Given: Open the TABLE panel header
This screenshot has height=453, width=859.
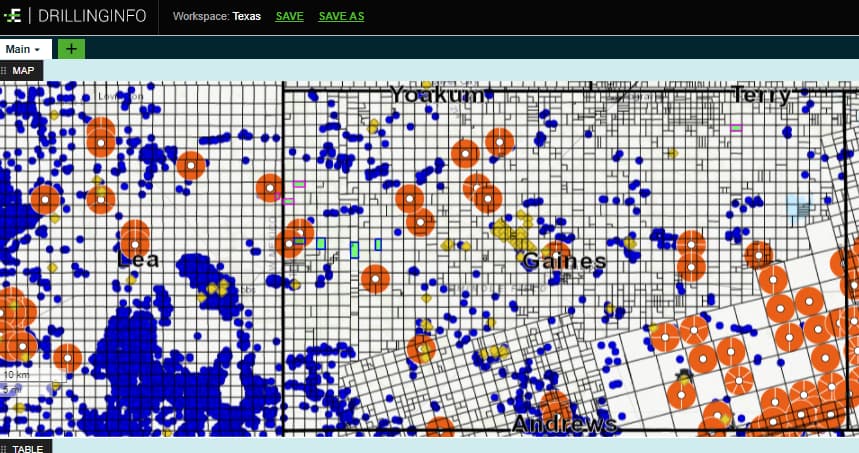Looking at the screenshot, I should pos(26,448).
